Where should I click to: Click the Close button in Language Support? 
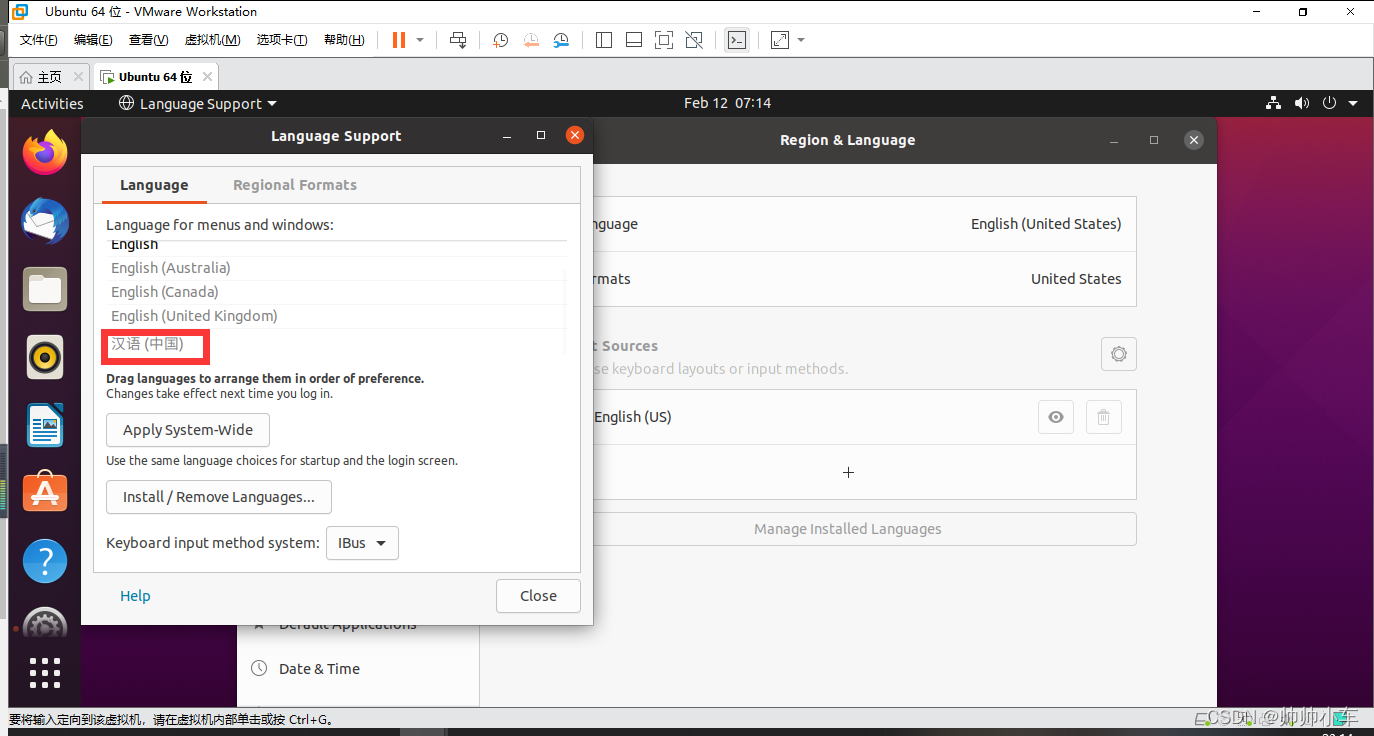tap(538, 596)
